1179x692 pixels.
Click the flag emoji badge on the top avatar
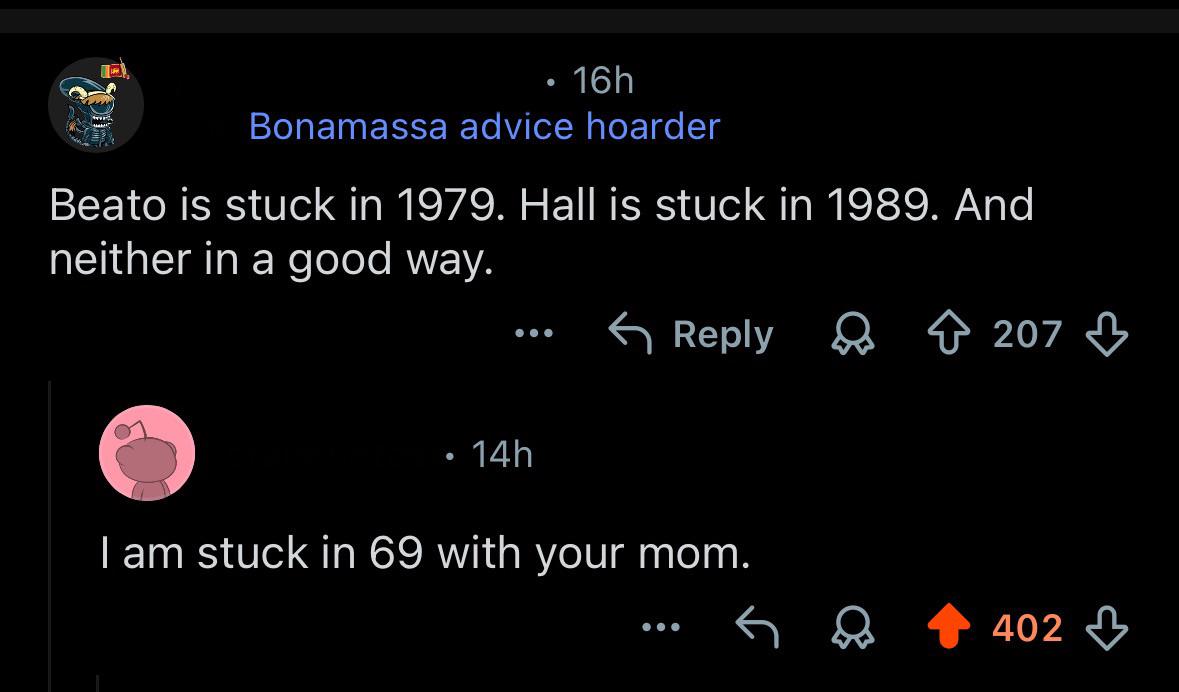(x=114, y=68)
